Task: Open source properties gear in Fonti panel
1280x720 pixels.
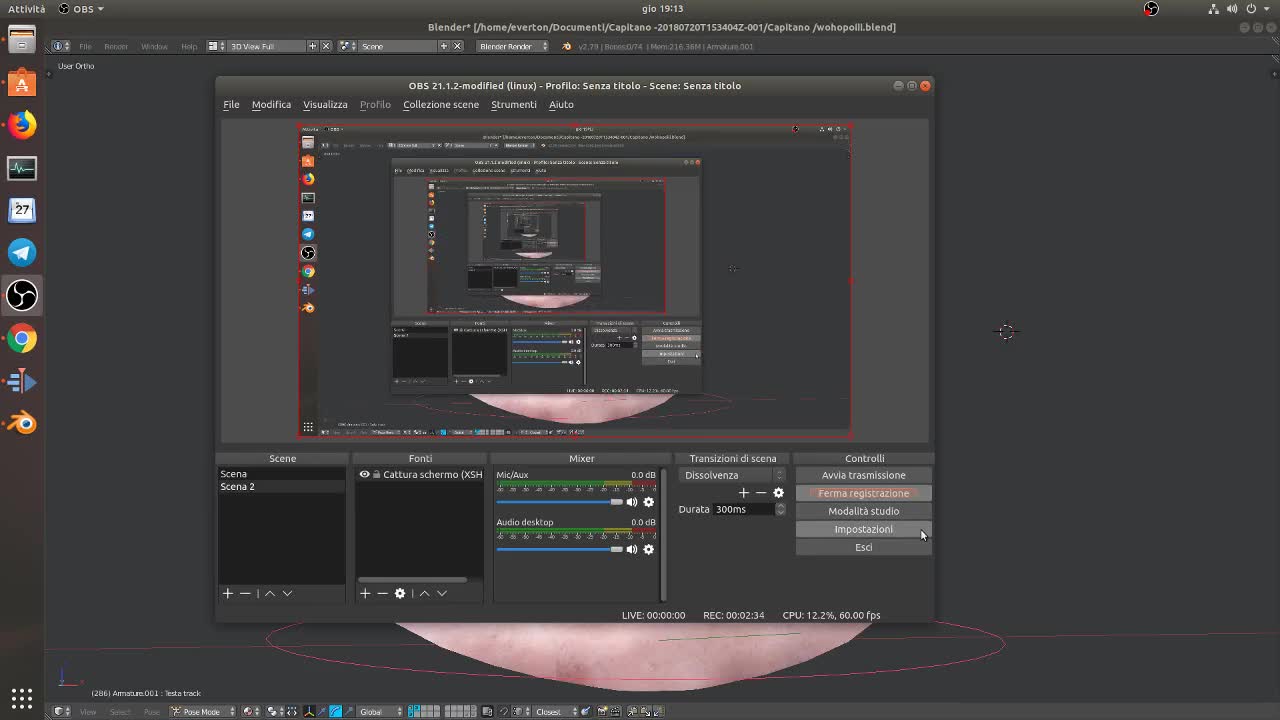Action: coord(400,593)
